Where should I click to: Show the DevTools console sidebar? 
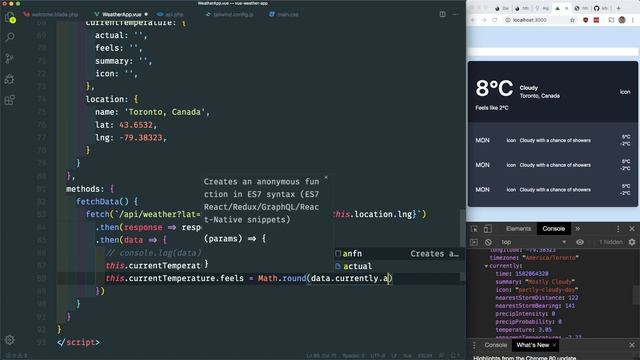474,242
